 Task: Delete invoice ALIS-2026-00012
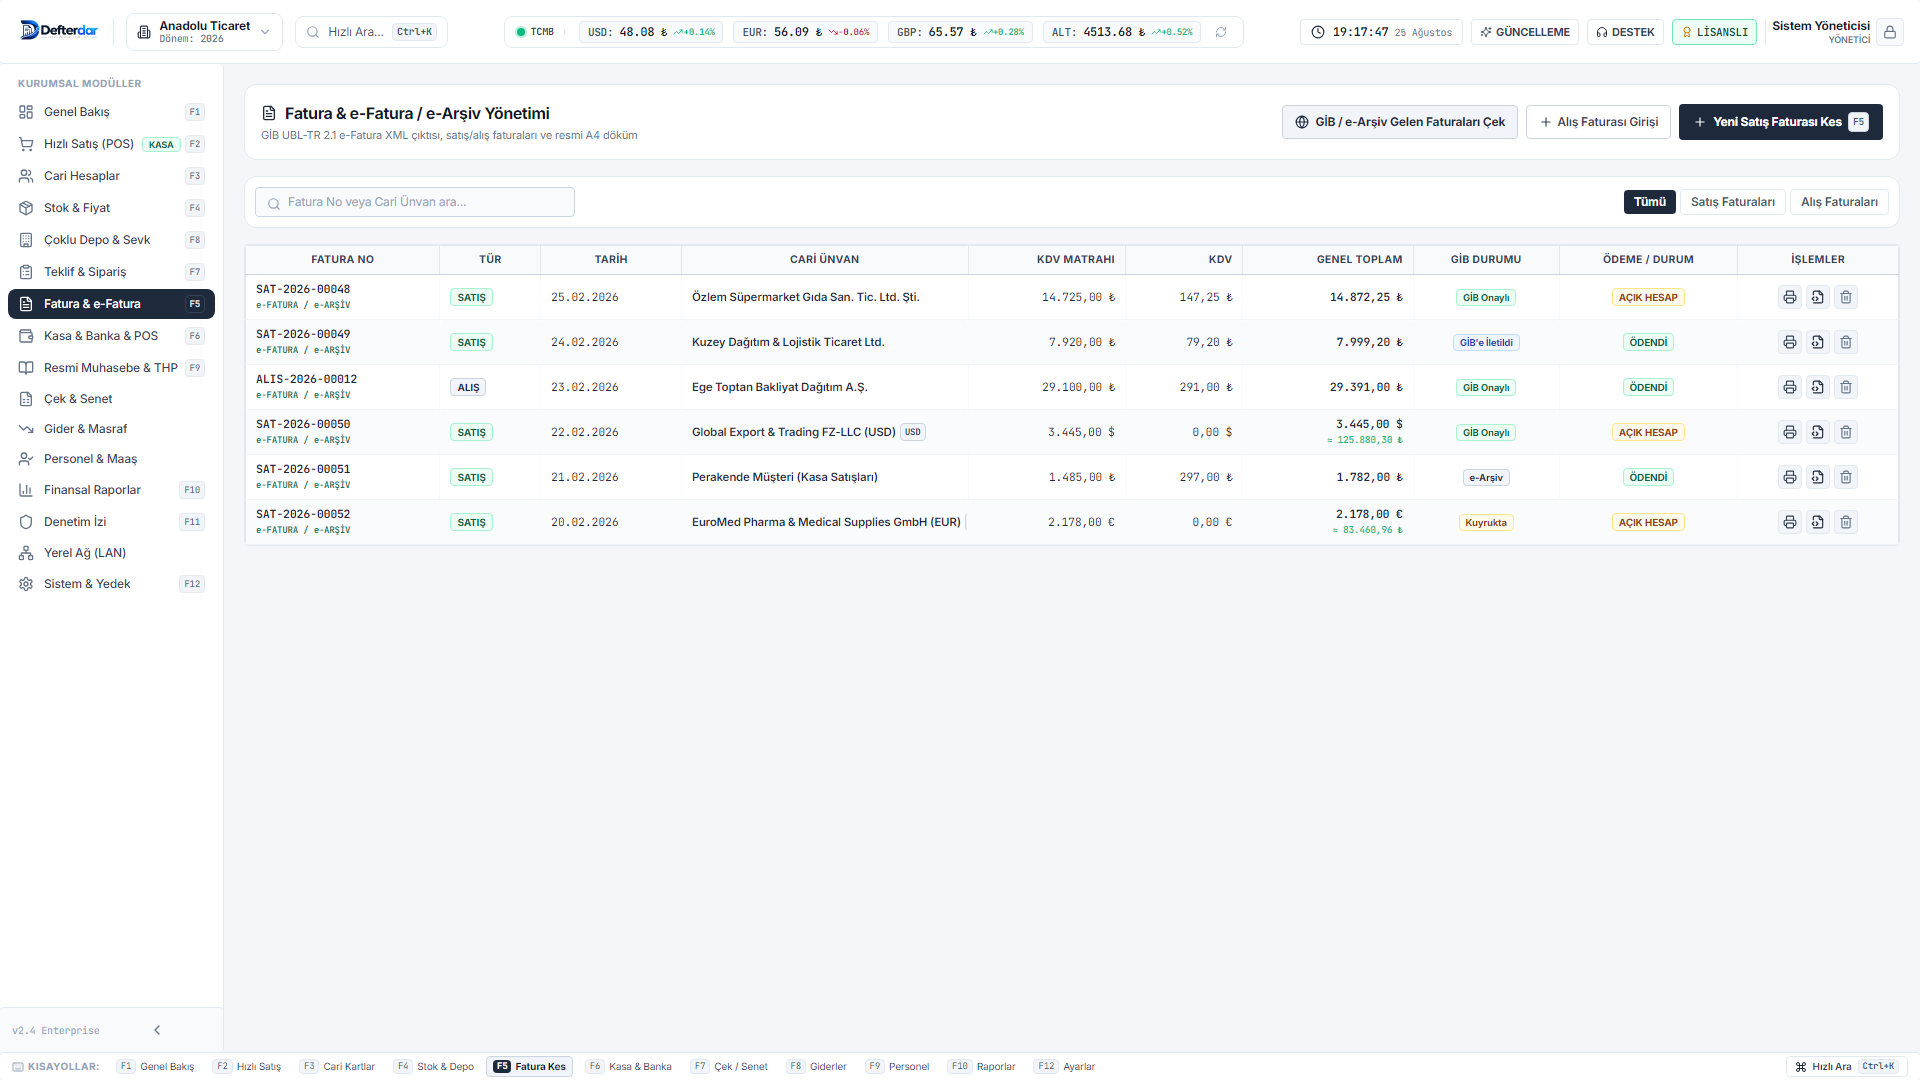1846,387
